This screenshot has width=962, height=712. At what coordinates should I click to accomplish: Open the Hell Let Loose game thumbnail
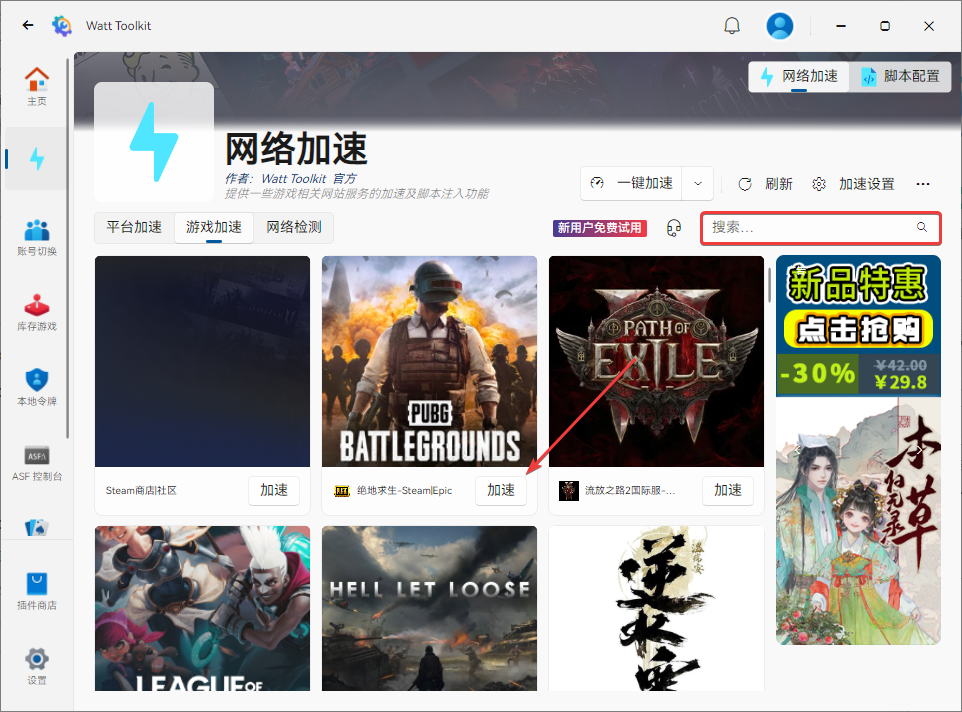[429, 608]
